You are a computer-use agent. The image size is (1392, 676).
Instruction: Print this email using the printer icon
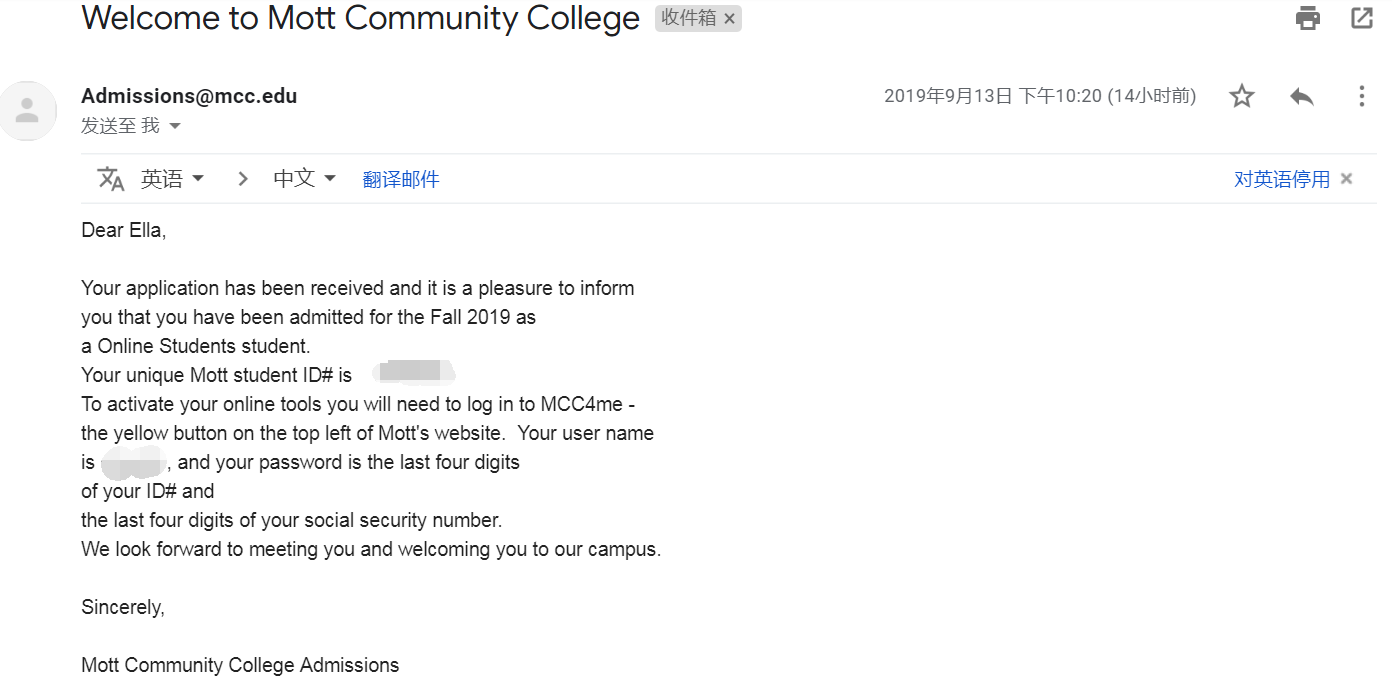1308,18
